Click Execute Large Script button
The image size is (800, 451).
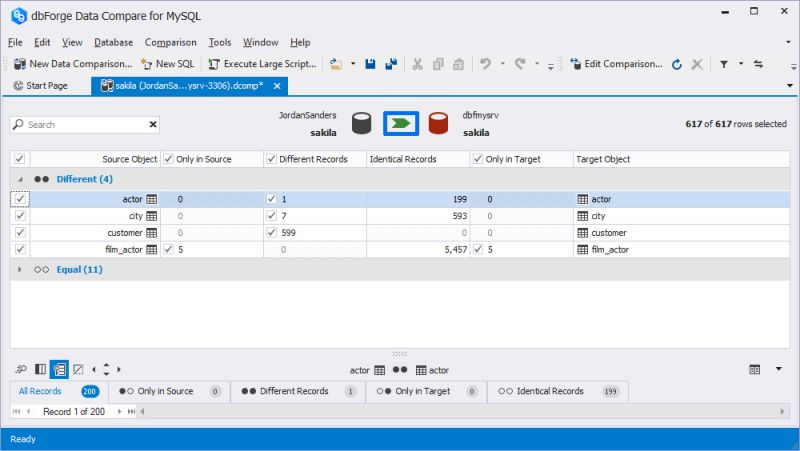coord(262,64)
